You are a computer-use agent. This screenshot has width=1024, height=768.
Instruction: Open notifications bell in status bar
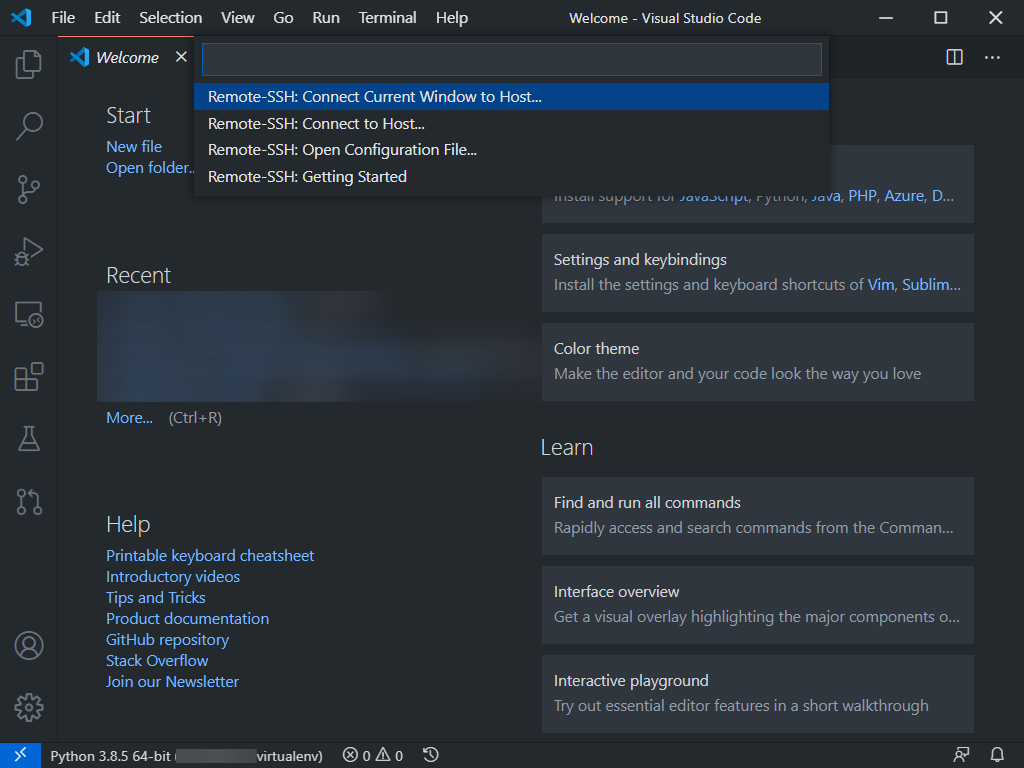[x=997, y=756]
